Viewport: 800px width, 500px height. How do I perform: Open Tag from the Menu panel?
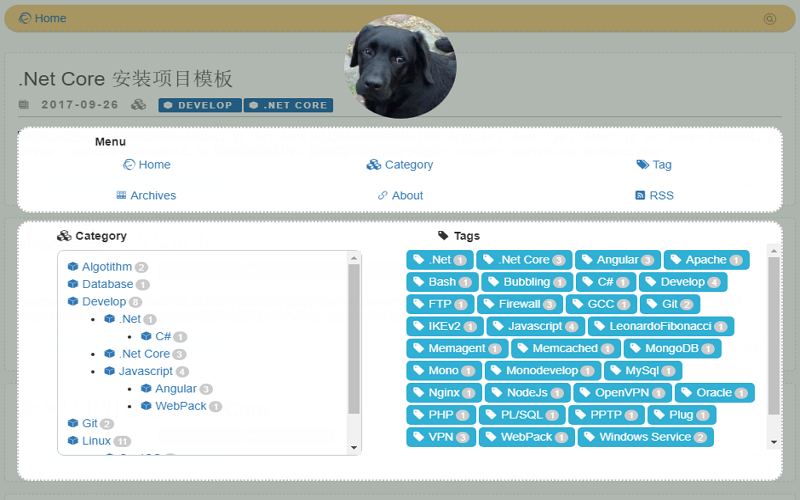(654, 165)
